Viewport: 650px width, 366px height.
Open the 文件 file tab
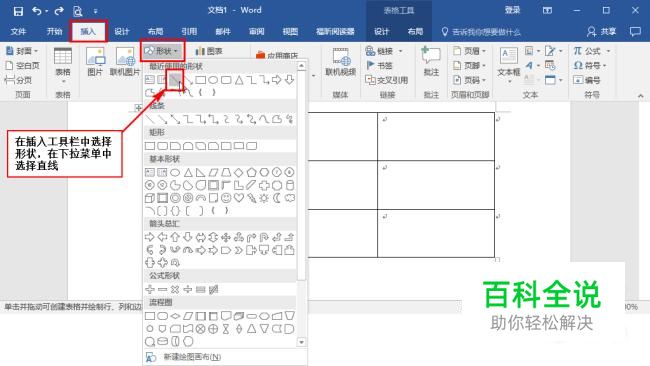(18, 32)
